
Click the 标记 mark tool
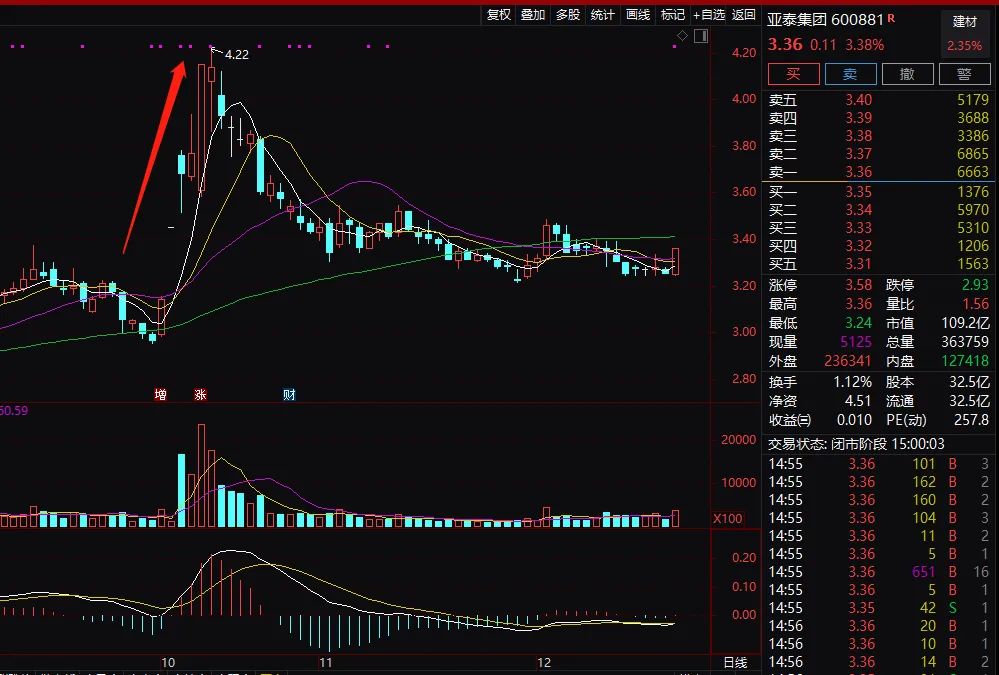(673, 14)
